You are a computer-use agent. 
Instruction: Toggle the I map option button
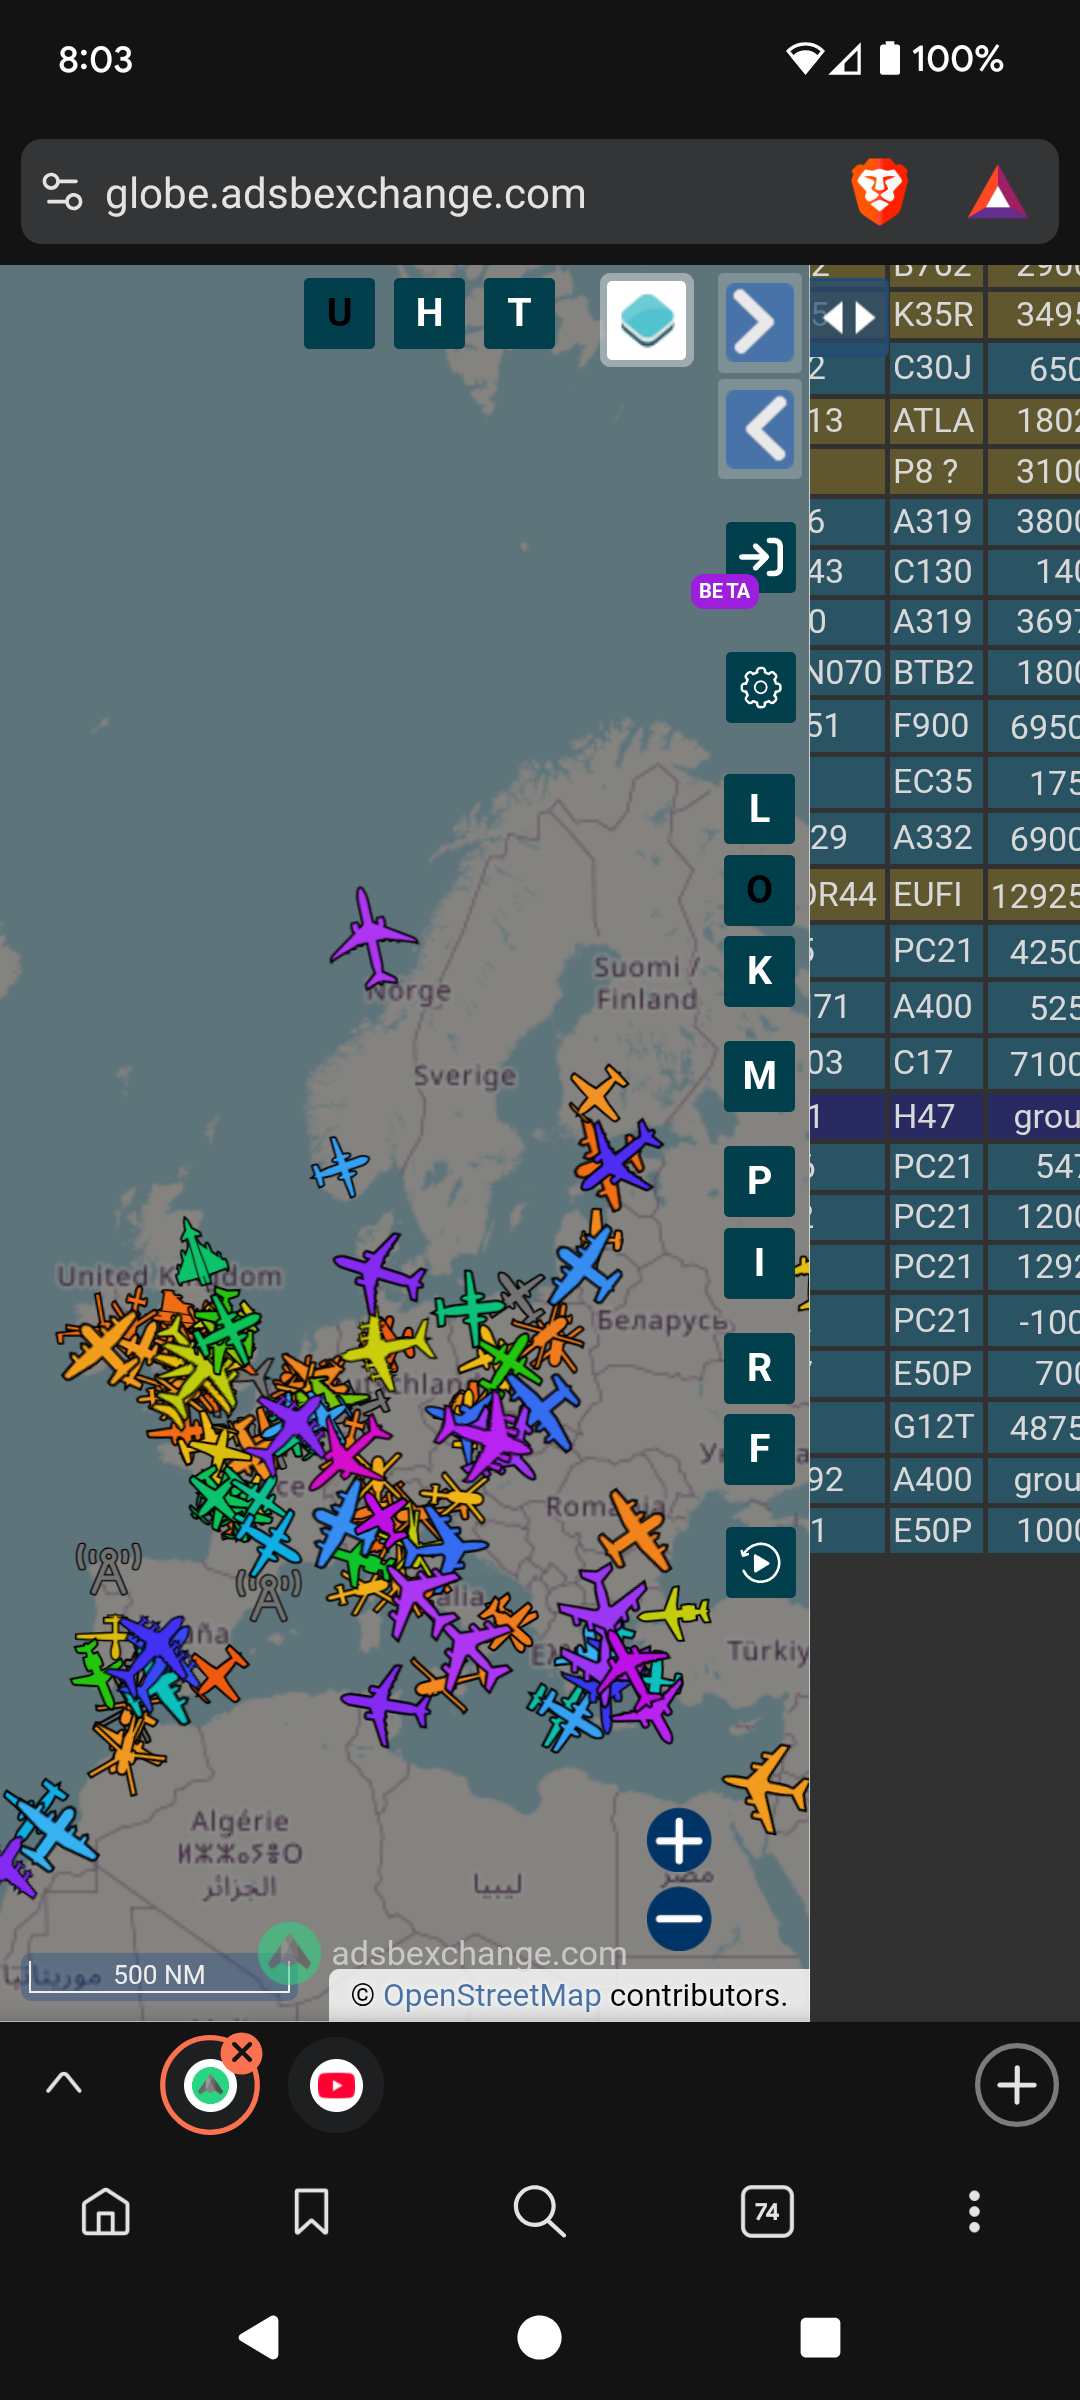[x=760, y=1263]
